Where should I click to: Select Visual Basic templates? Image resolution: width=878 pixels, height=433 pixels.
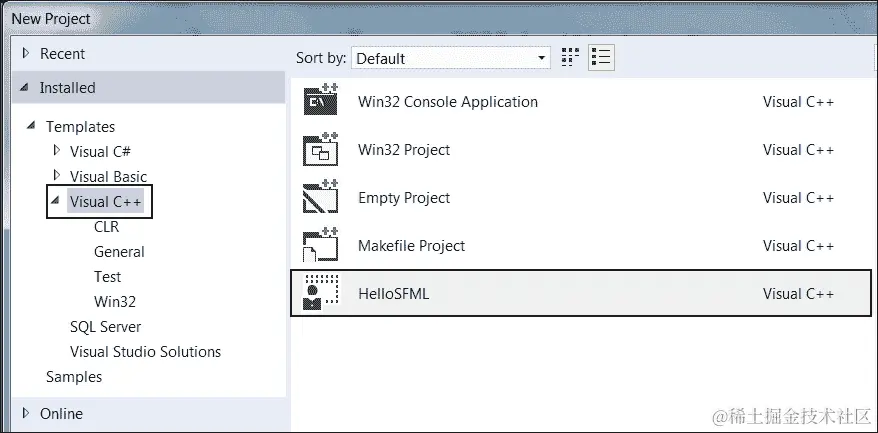108,176
